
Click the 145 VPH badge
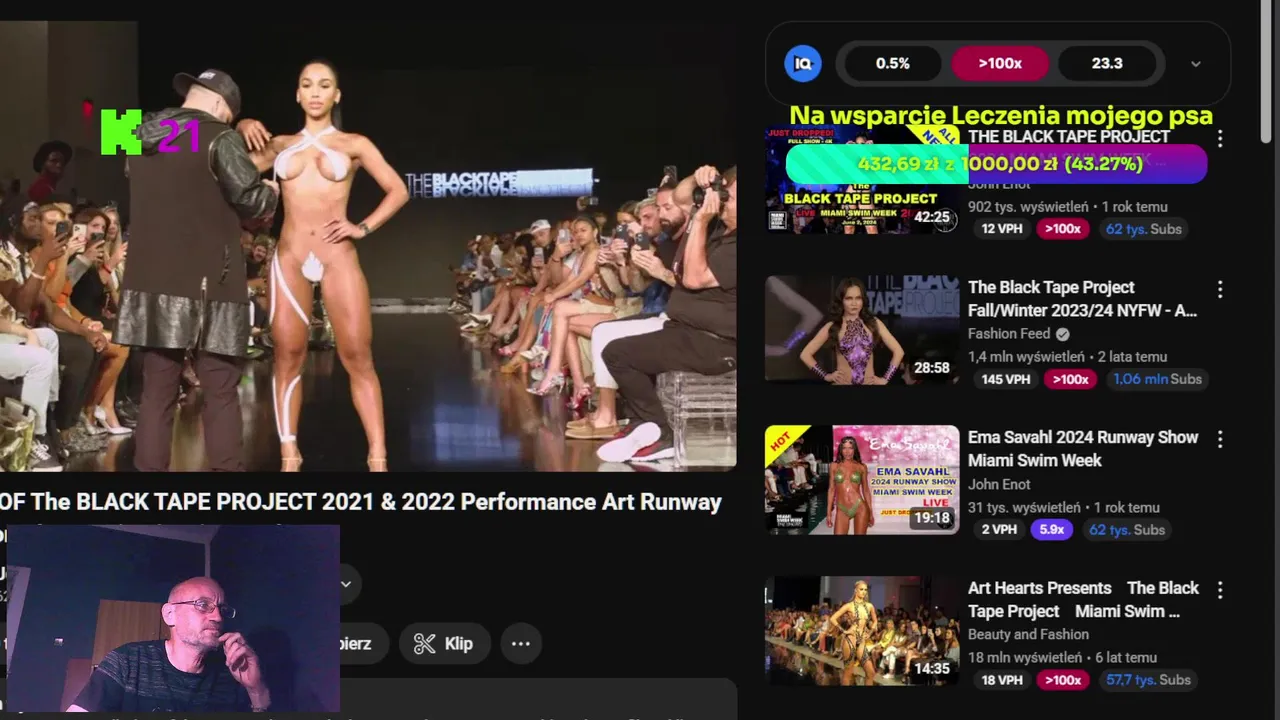click(x=1005, y=379)
